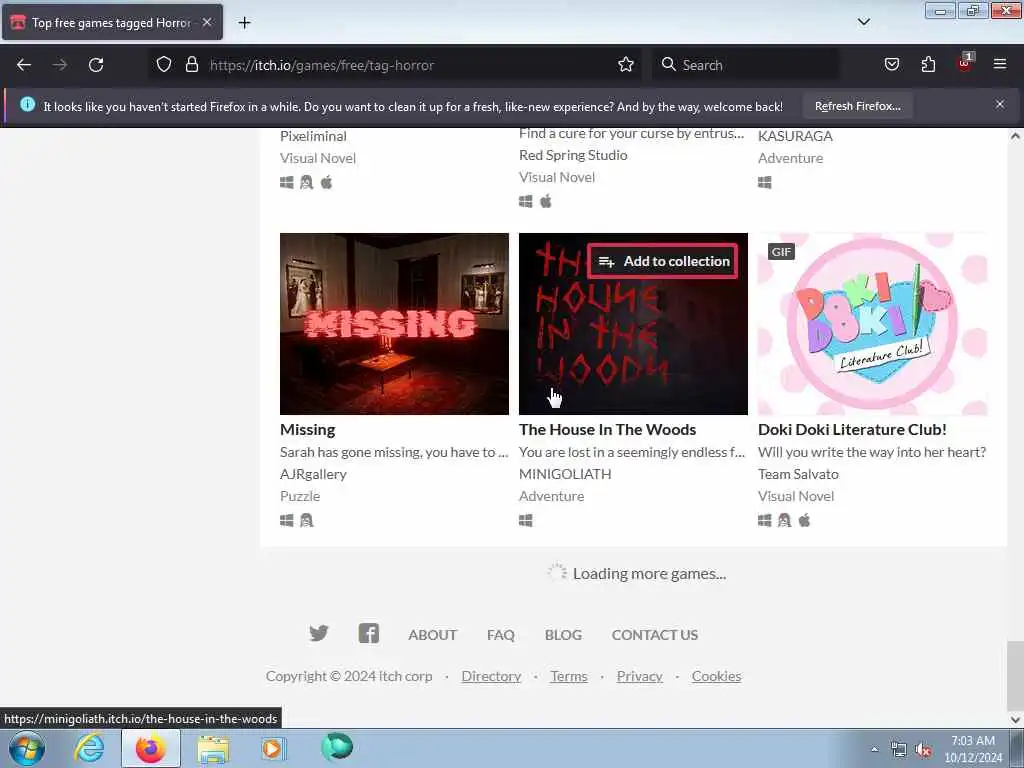The width and height of the screenshot is (1024, 768).
Task: Open Windows Media Player from taskbar
Action: (x=273, y=749)
